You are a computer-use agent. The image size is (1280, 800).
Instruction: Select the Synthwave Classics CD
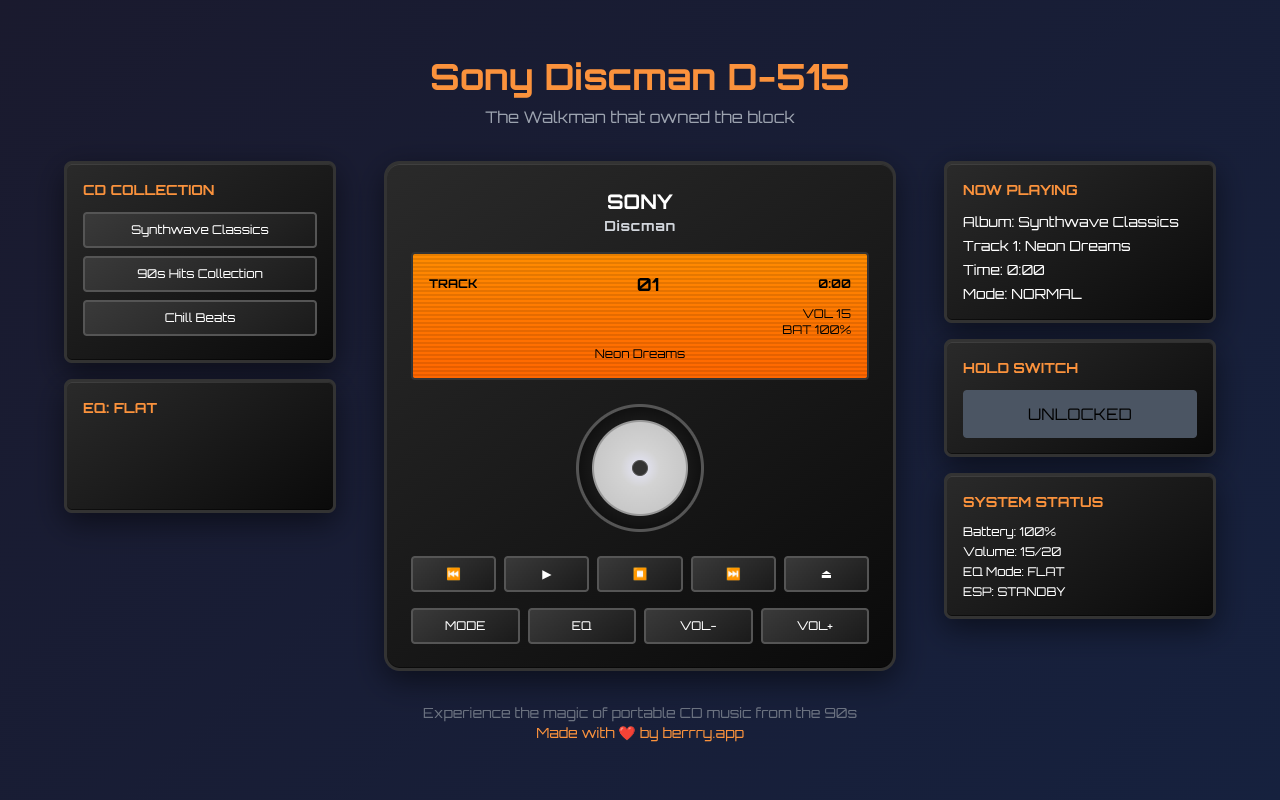tap(199, 229)
